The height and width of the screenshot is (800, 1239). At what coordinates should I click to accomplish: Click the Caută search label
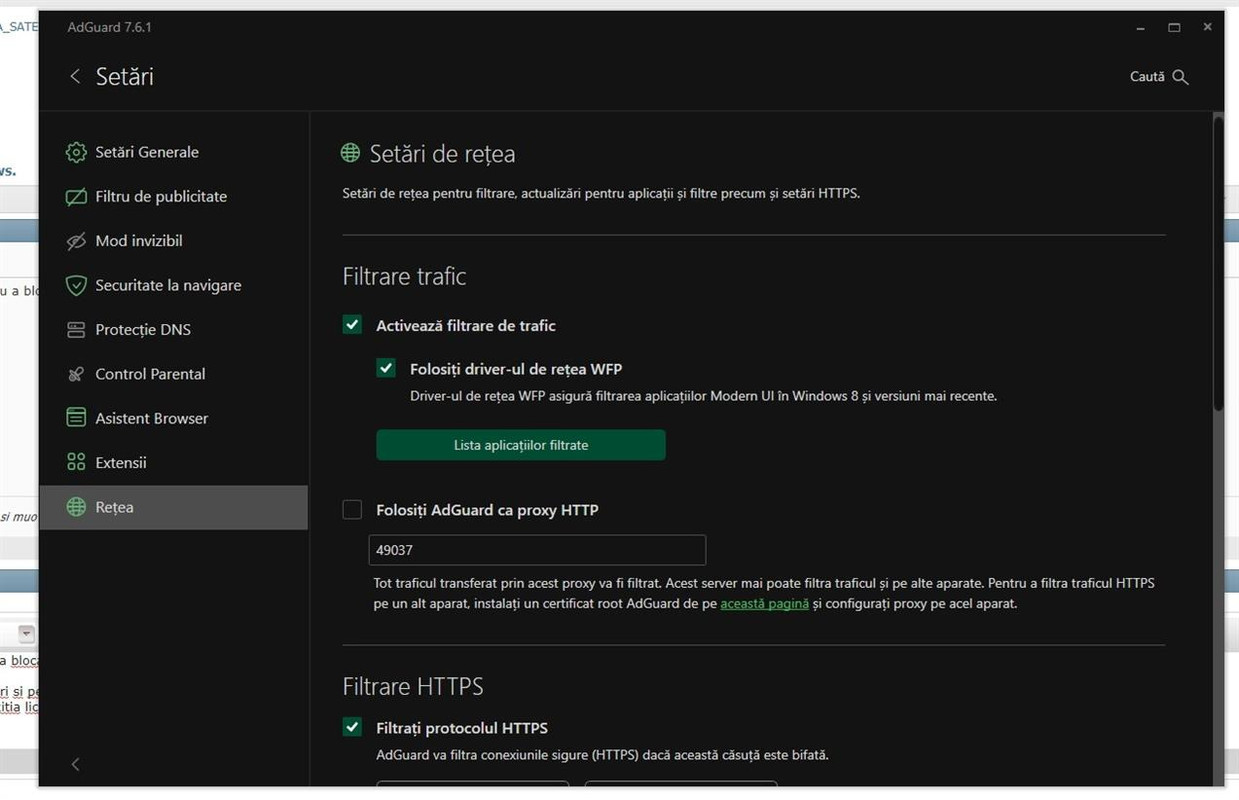(1147, 77)
